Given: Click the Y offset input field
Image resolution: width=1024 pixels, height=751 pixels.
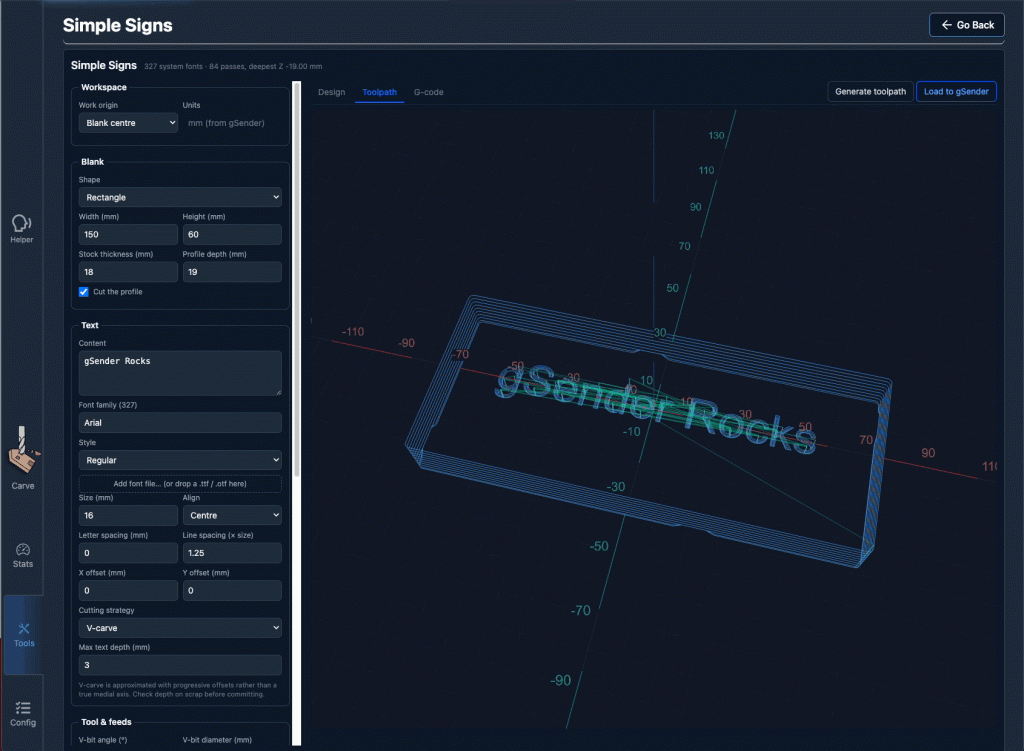Looking at the screenshot, I should [x=232, y=590].
